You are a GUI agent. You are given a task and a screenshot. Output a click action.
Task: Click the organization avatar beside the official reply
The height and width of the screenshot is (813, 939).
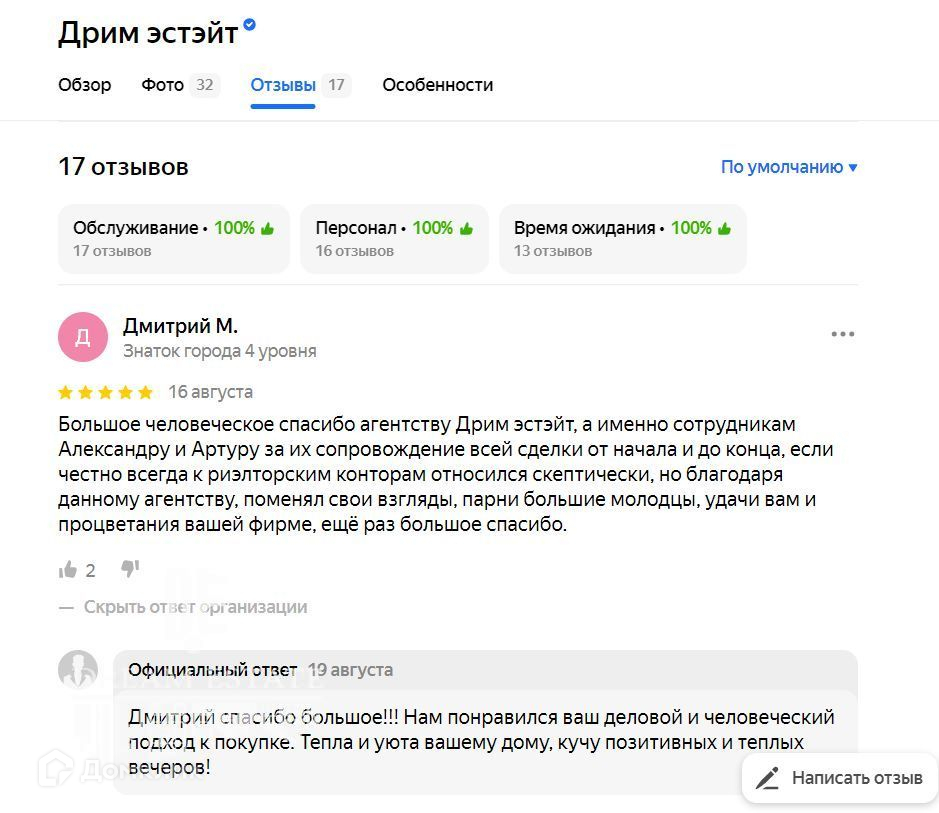tap(78, 670)
